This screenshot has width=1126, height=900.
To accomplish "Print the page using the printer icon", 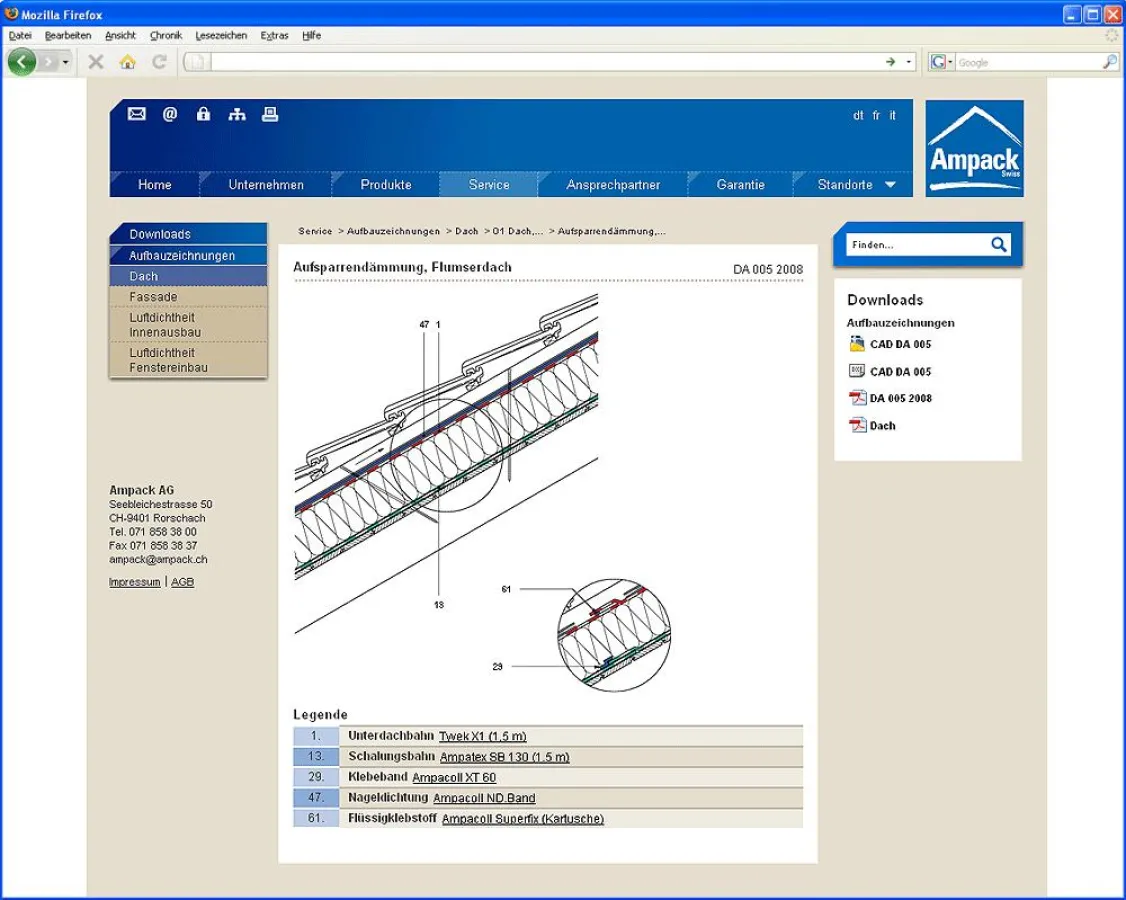I will click(270, 114).
